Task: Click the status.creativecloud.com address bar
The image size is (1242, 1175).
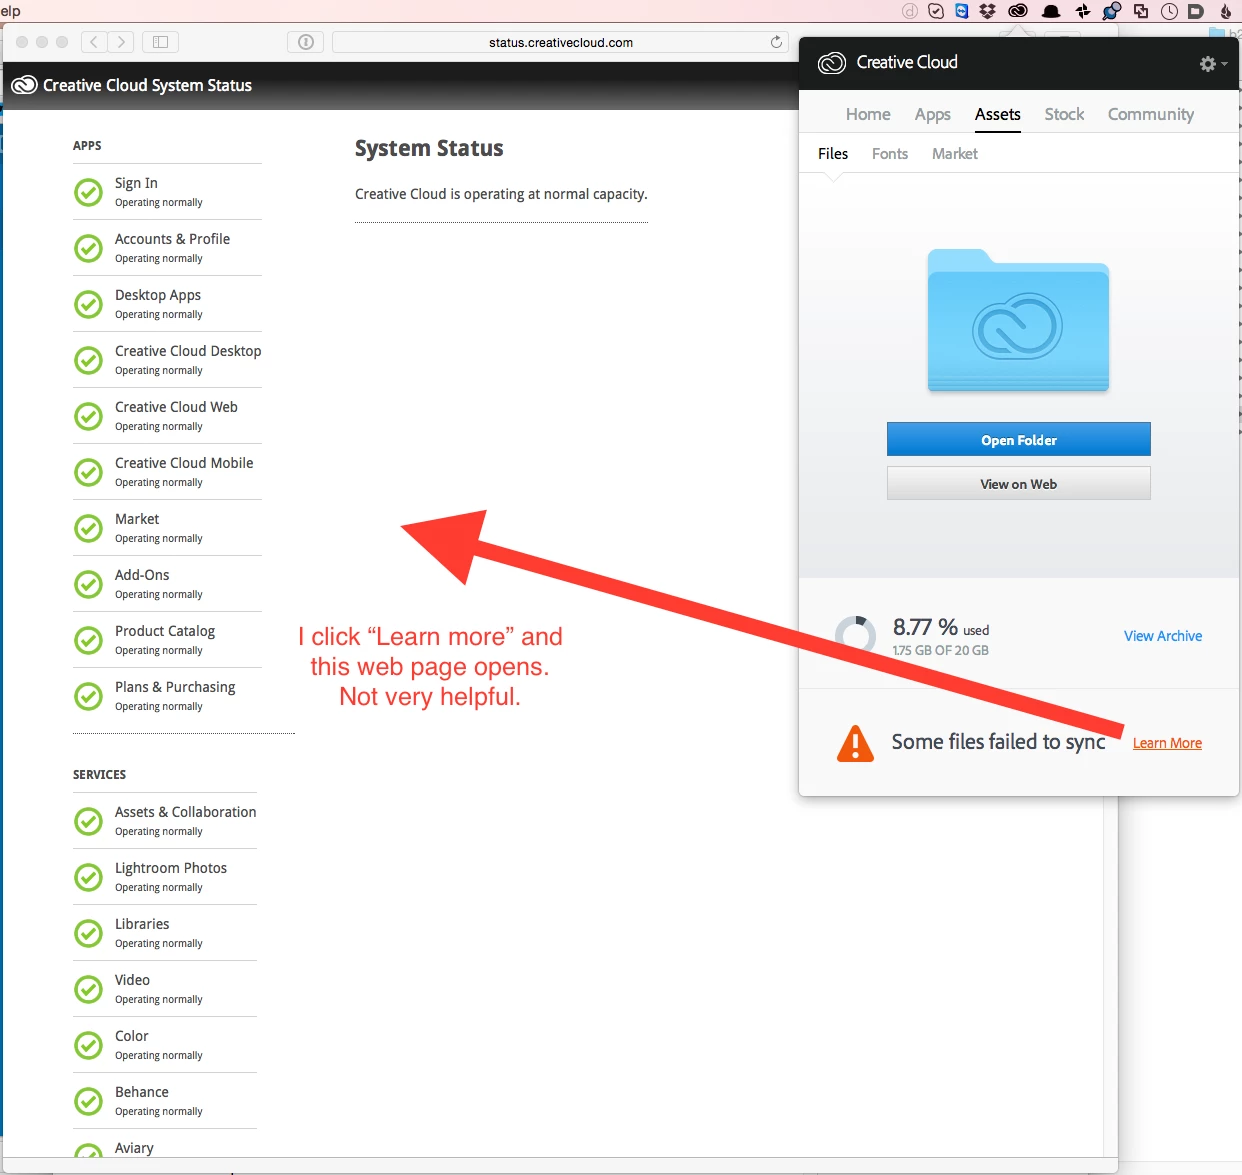Action: click(560, 42)
